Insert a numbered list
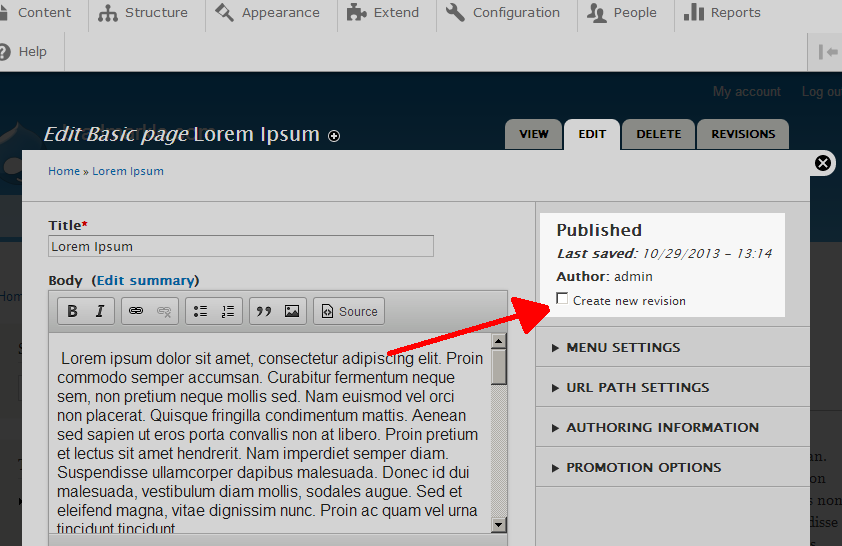The image size is (842, 546). (228, 311)
